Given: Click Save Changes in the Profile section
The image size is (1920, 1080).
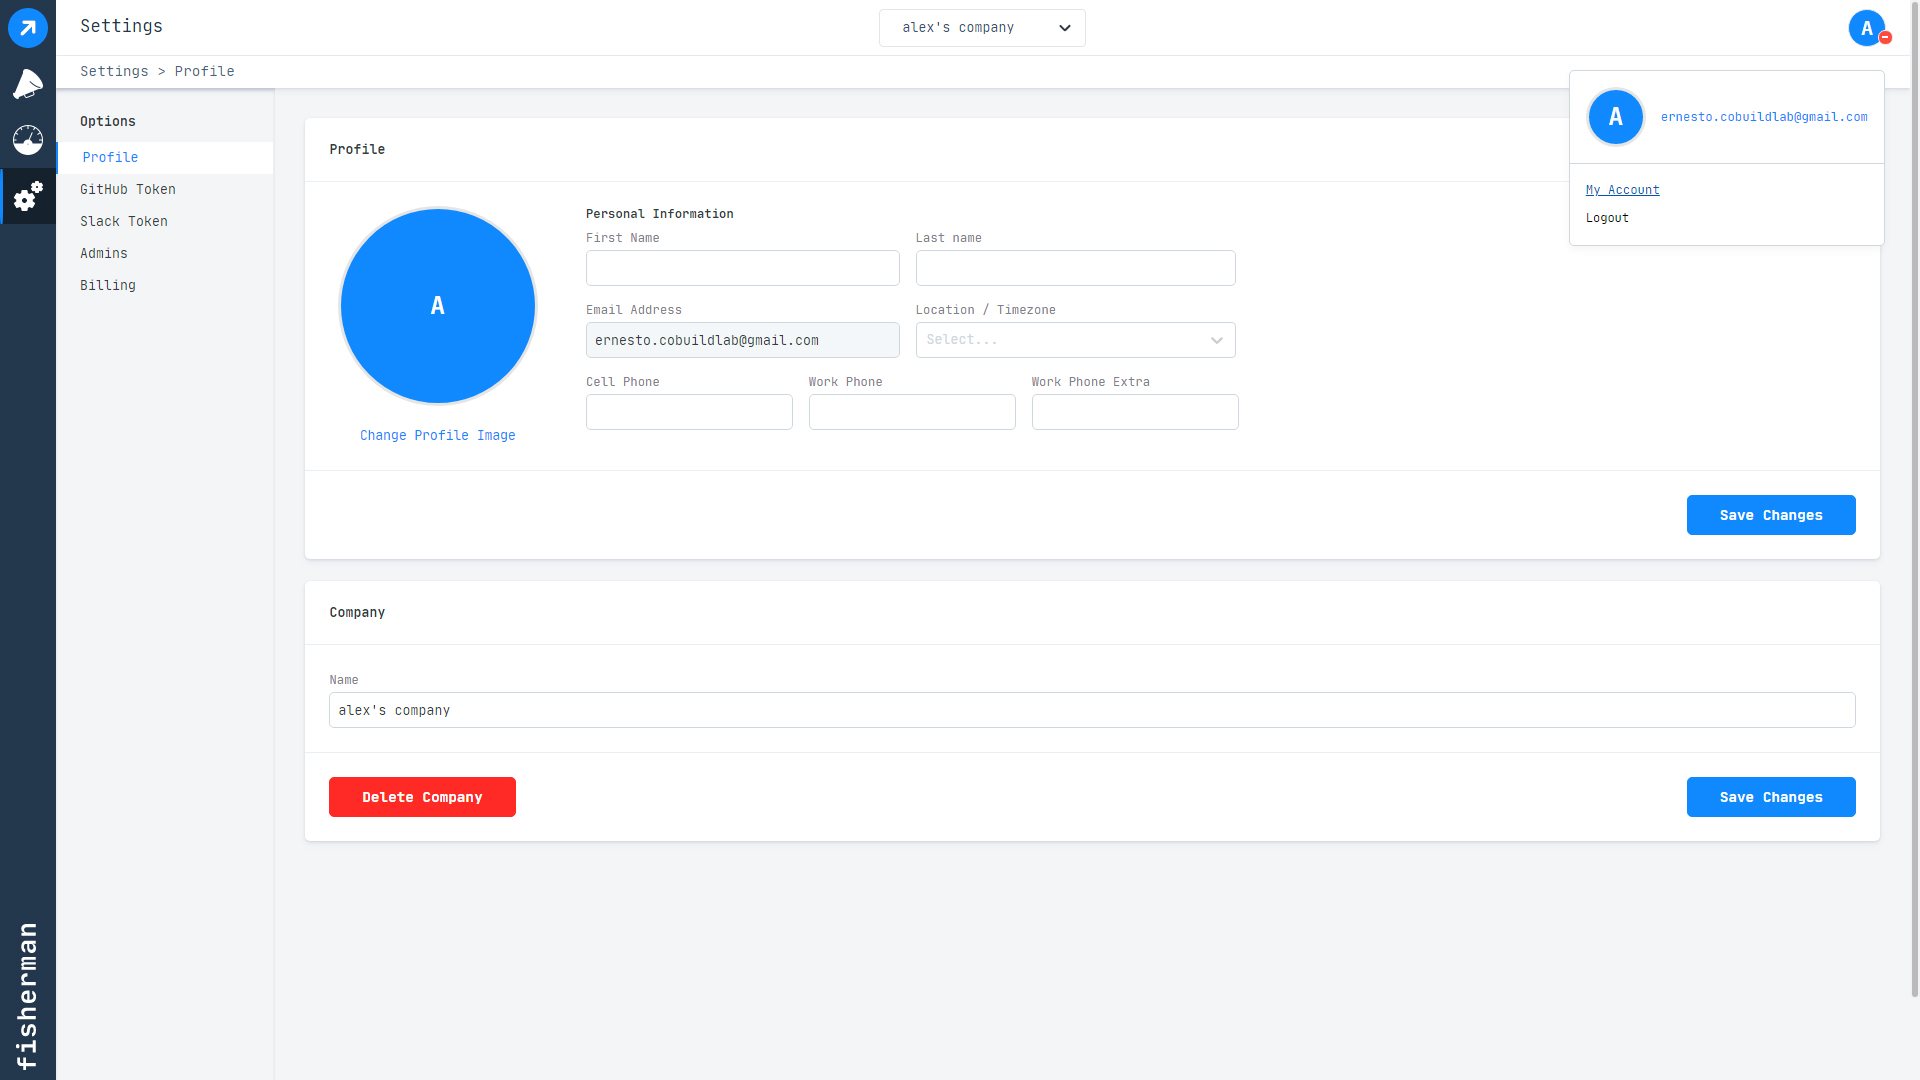Looking at the screenshot, I should [x=1770, y=515].
